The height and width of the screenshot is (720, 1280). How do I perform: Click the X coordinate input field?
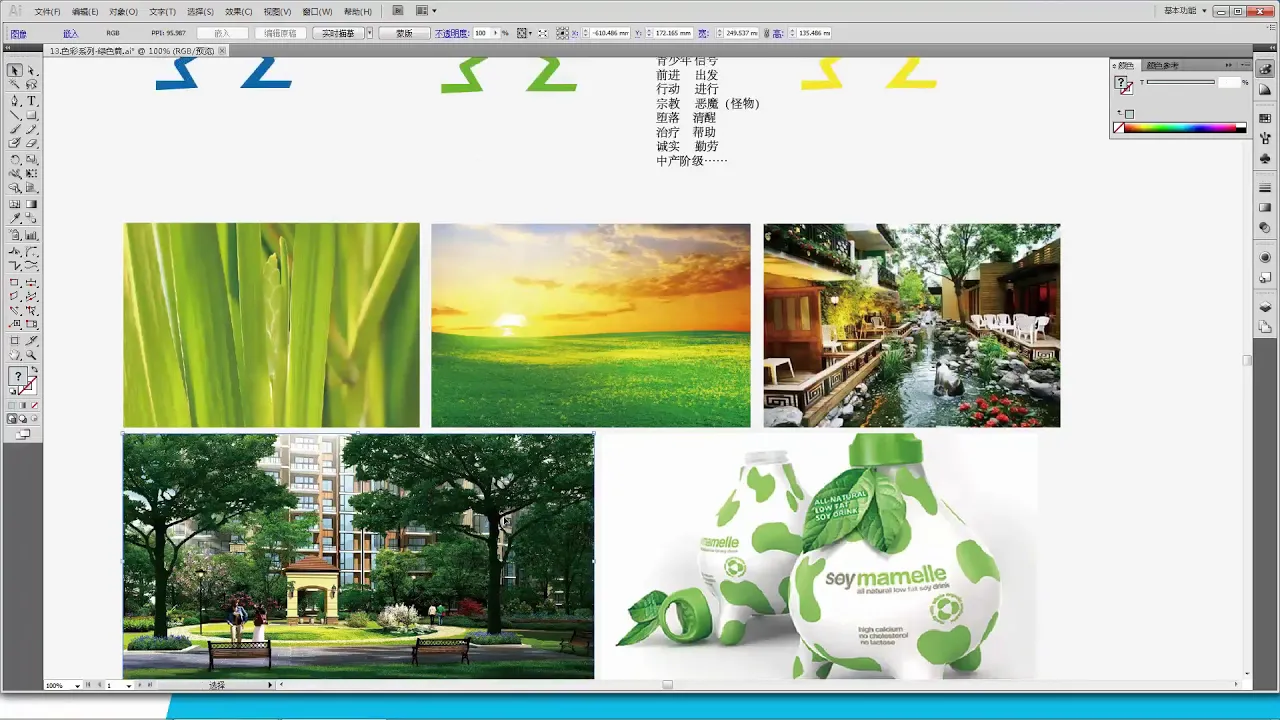click(610, 33)
